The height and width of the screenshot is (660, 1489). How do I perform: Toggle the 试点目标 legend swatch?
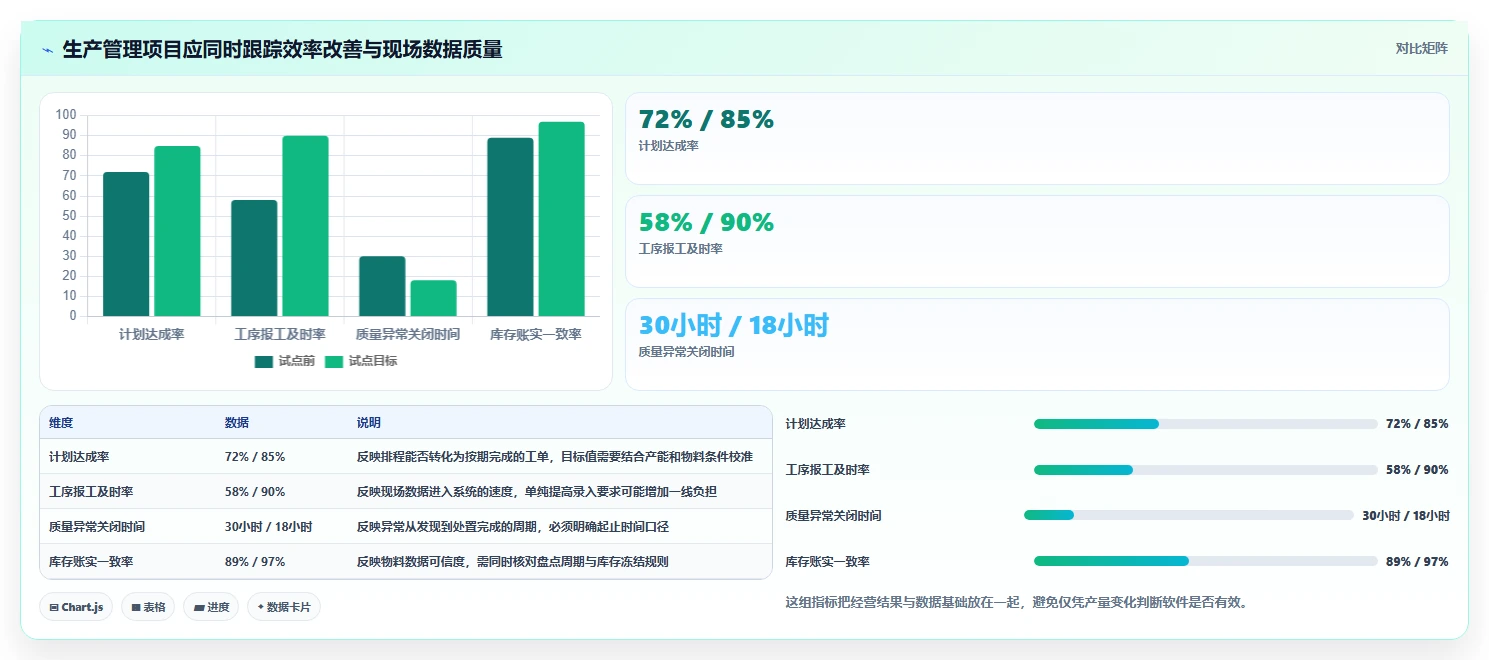point(334,361)
